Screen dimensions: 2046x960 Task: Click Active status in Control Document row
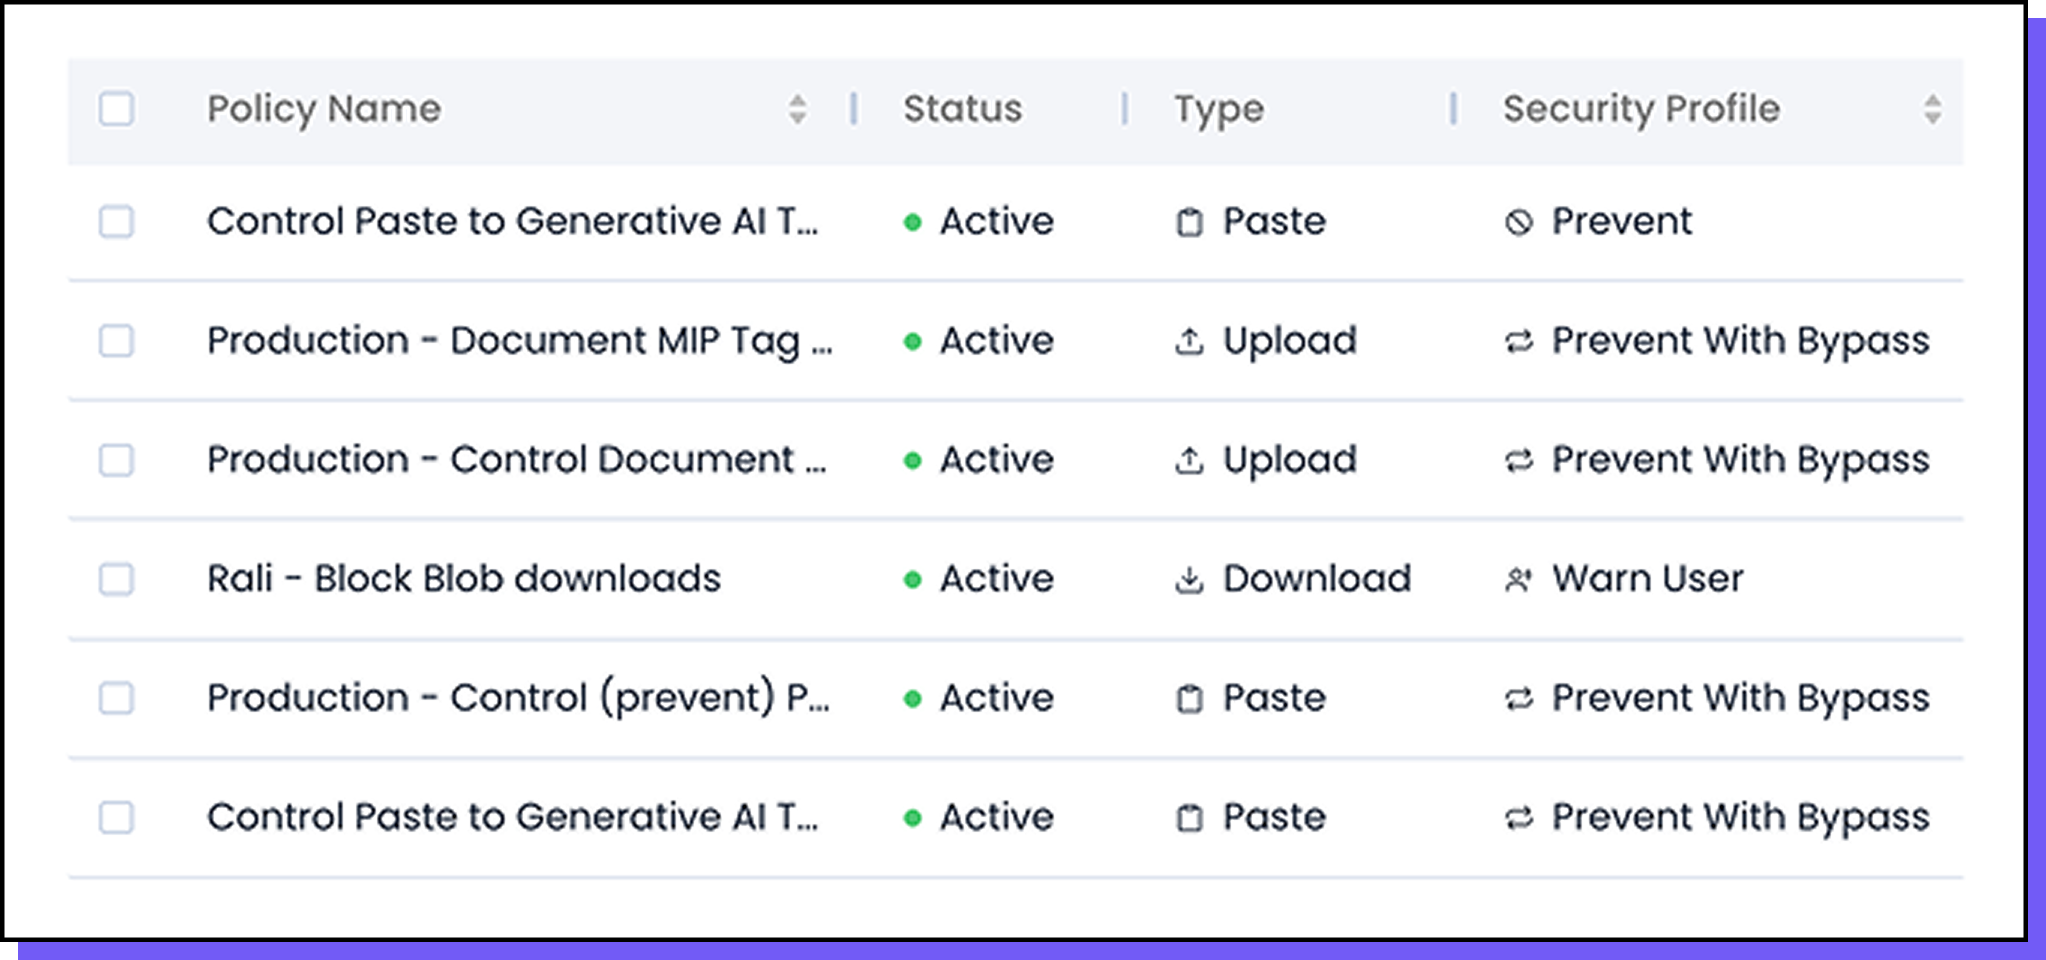pyautogui.click(x=996, y=460)
